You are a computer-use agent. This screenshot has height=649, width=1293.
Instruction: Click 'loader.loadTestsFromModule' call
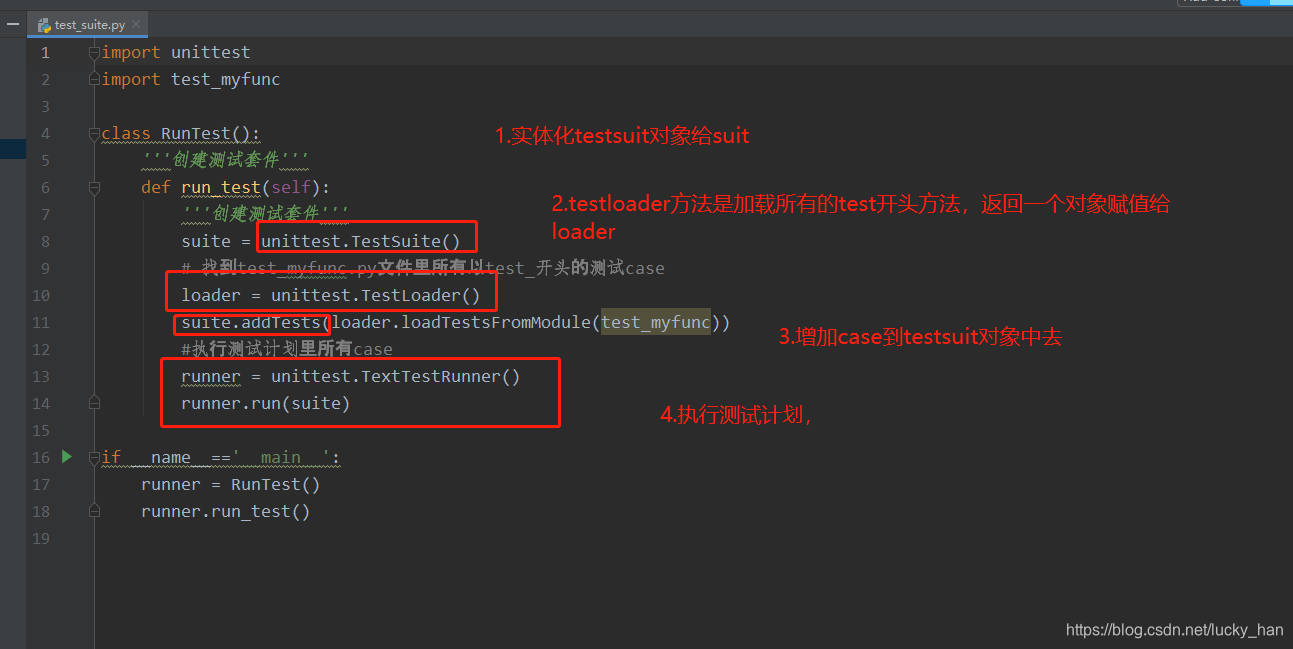[461, 322]
